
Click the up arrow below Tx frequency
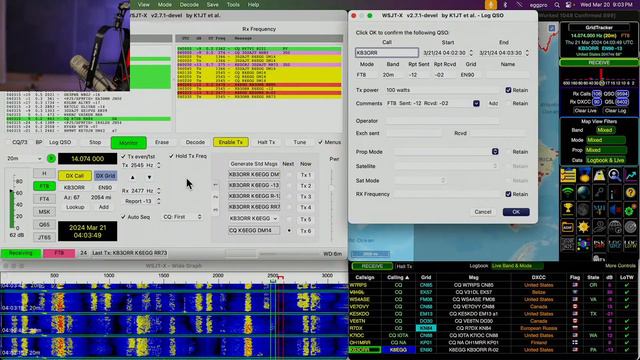point(133,178)
